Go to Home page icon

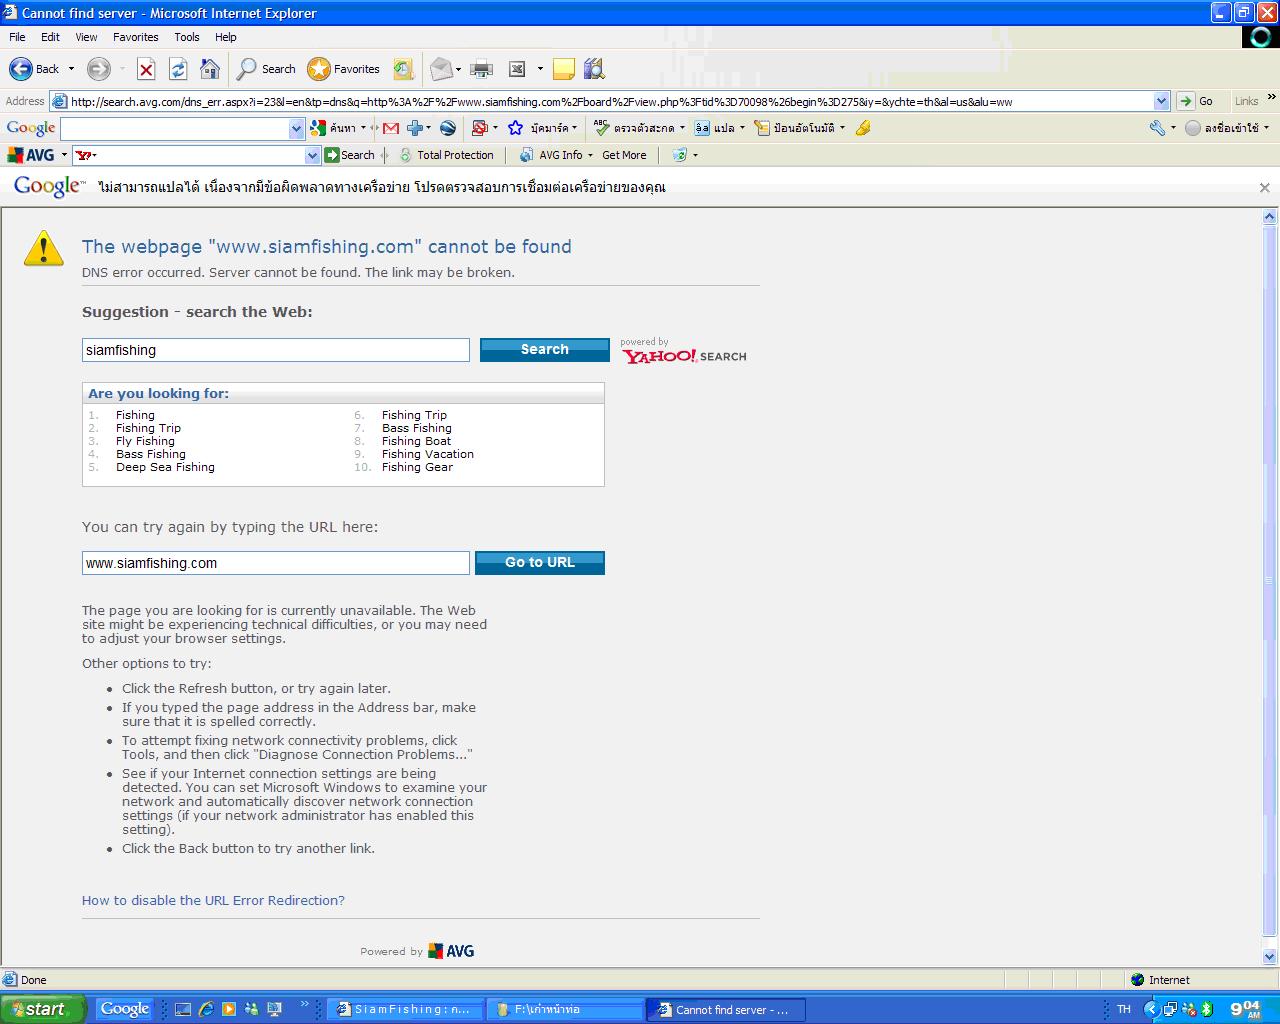210,69
